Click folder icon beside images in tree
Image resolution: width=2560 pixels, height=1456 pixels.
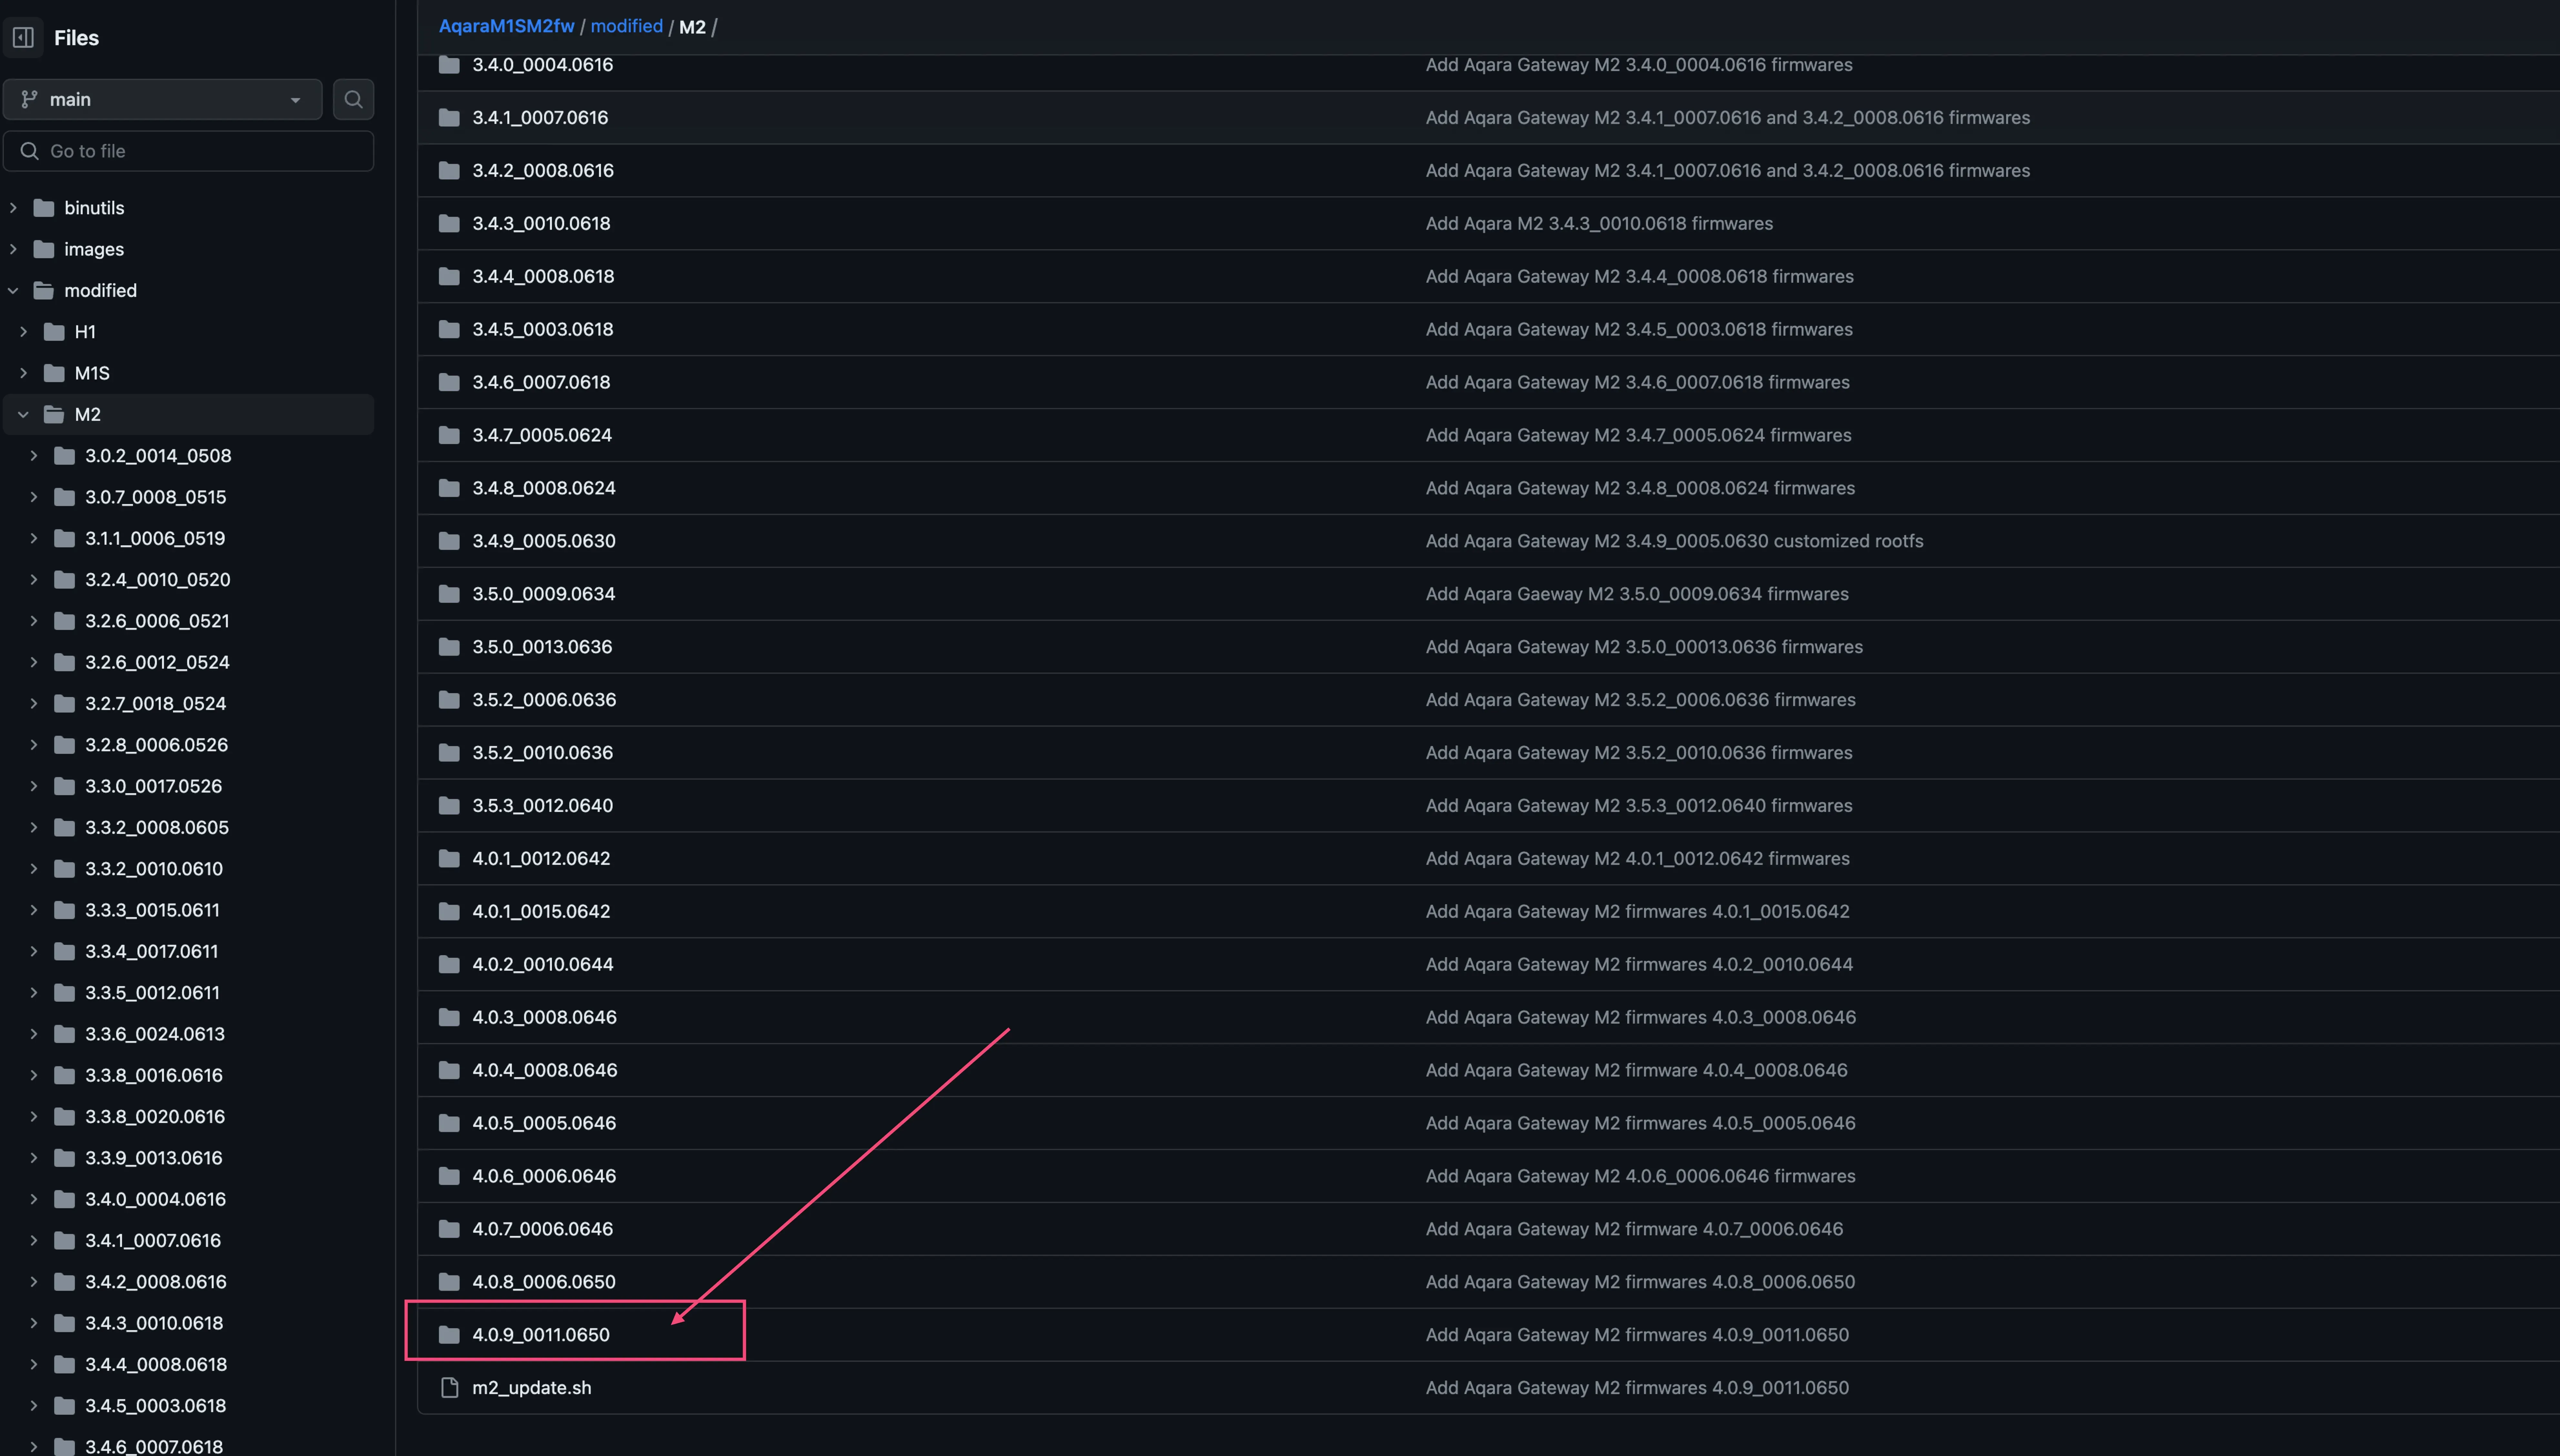(x=44, y=249)
